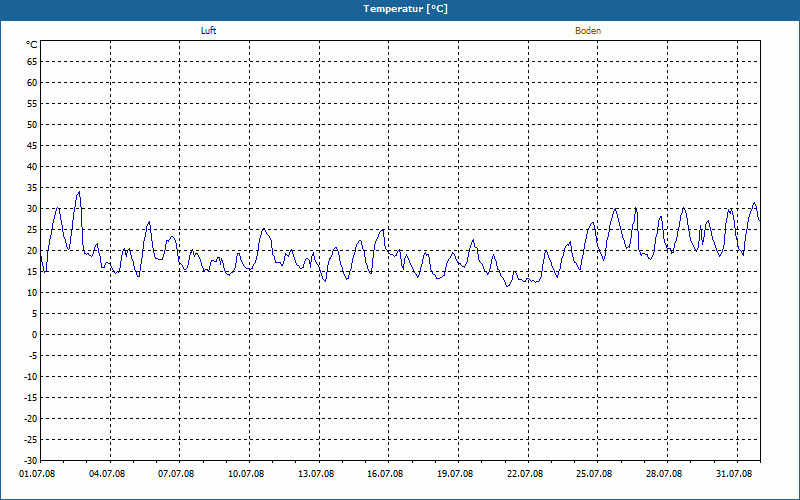
Task: Click the 07.07.08 date label
Action: click(x=176, y=473)
